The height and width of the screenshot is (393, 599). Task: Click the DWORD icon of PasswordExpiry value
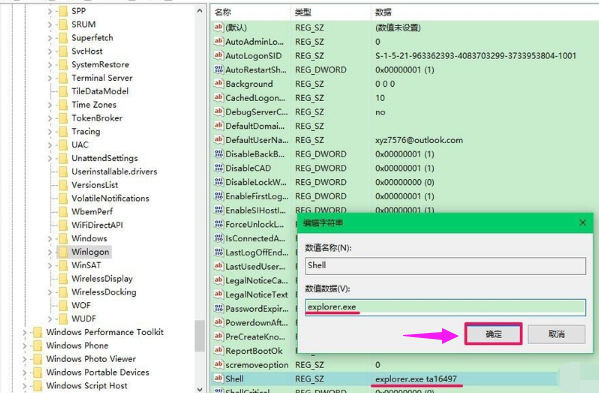219,308
